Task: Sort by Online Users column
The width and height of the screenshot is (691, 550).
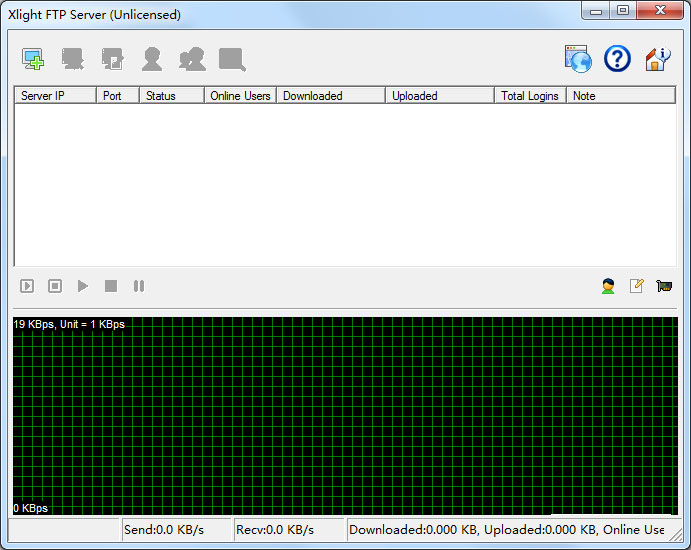Action: [240, 96]
